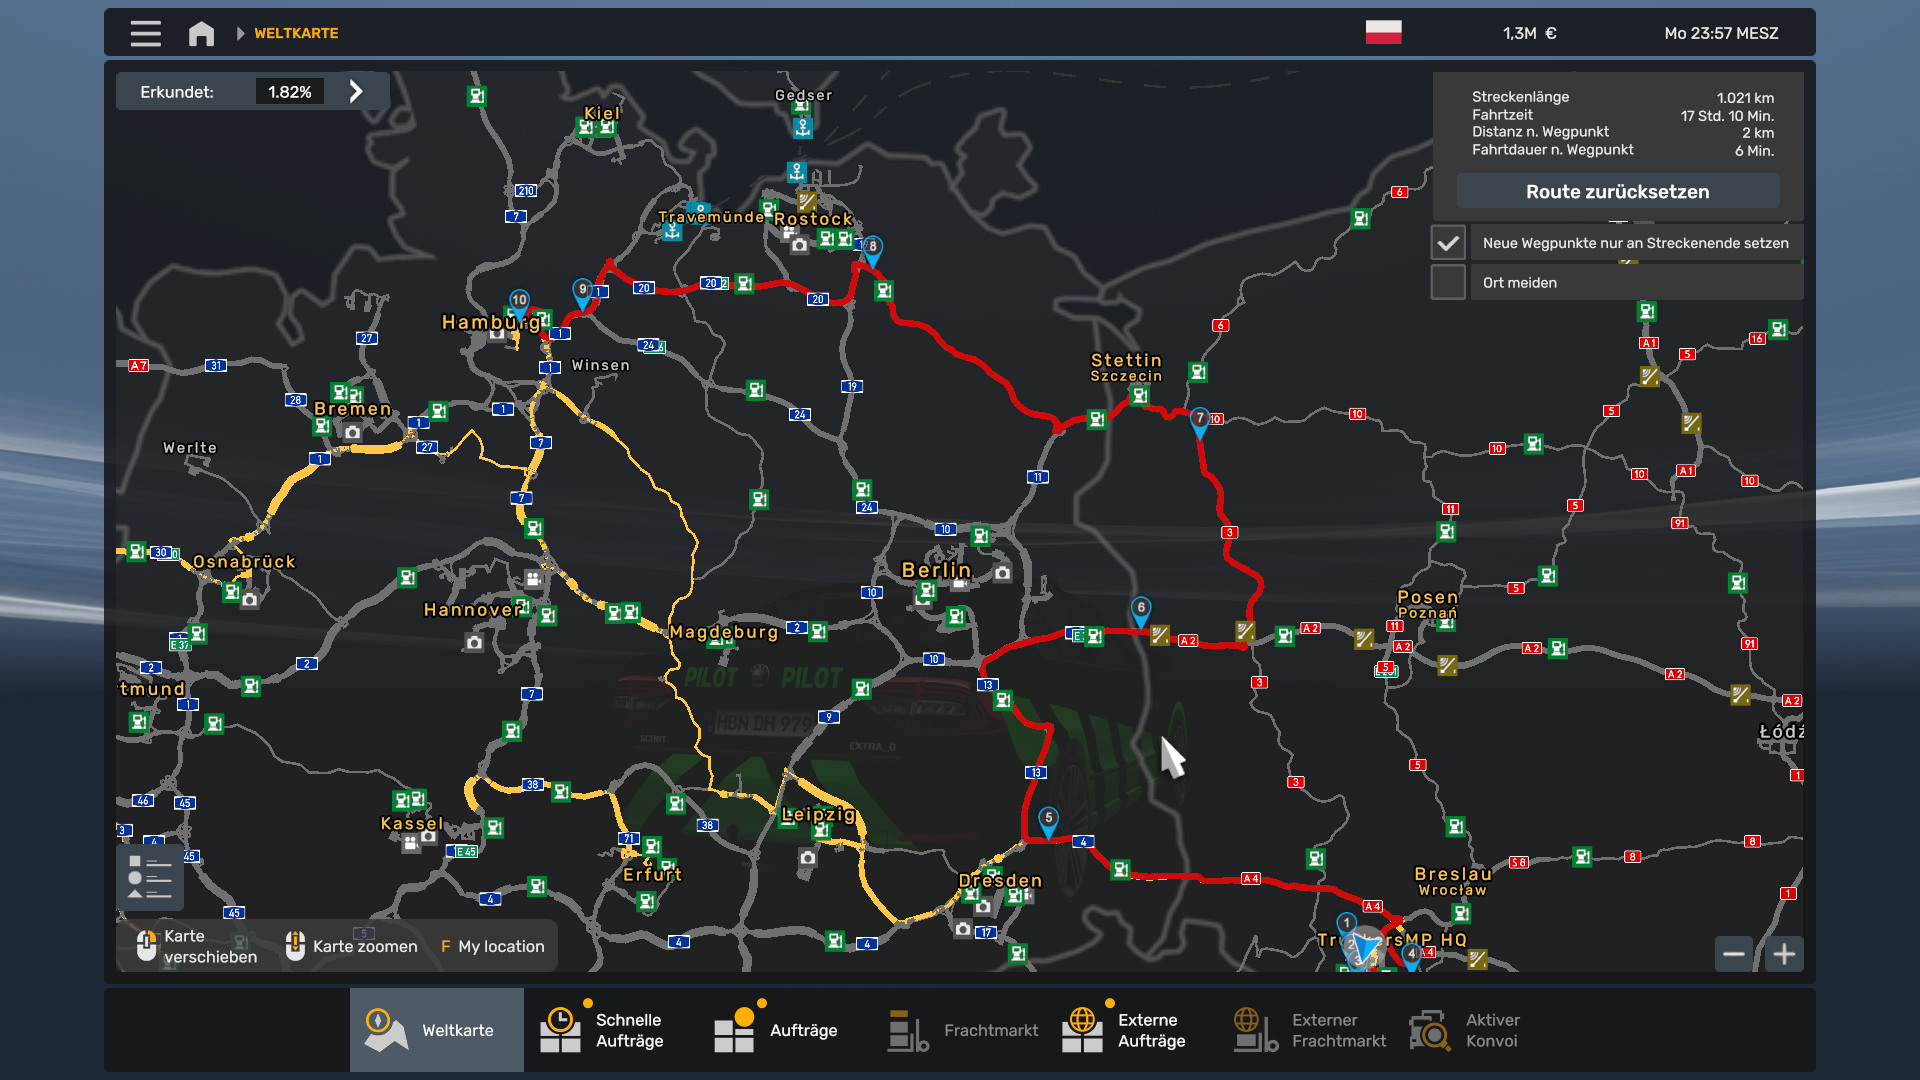Click Route zurücksetzen button

coord(1617,191)
